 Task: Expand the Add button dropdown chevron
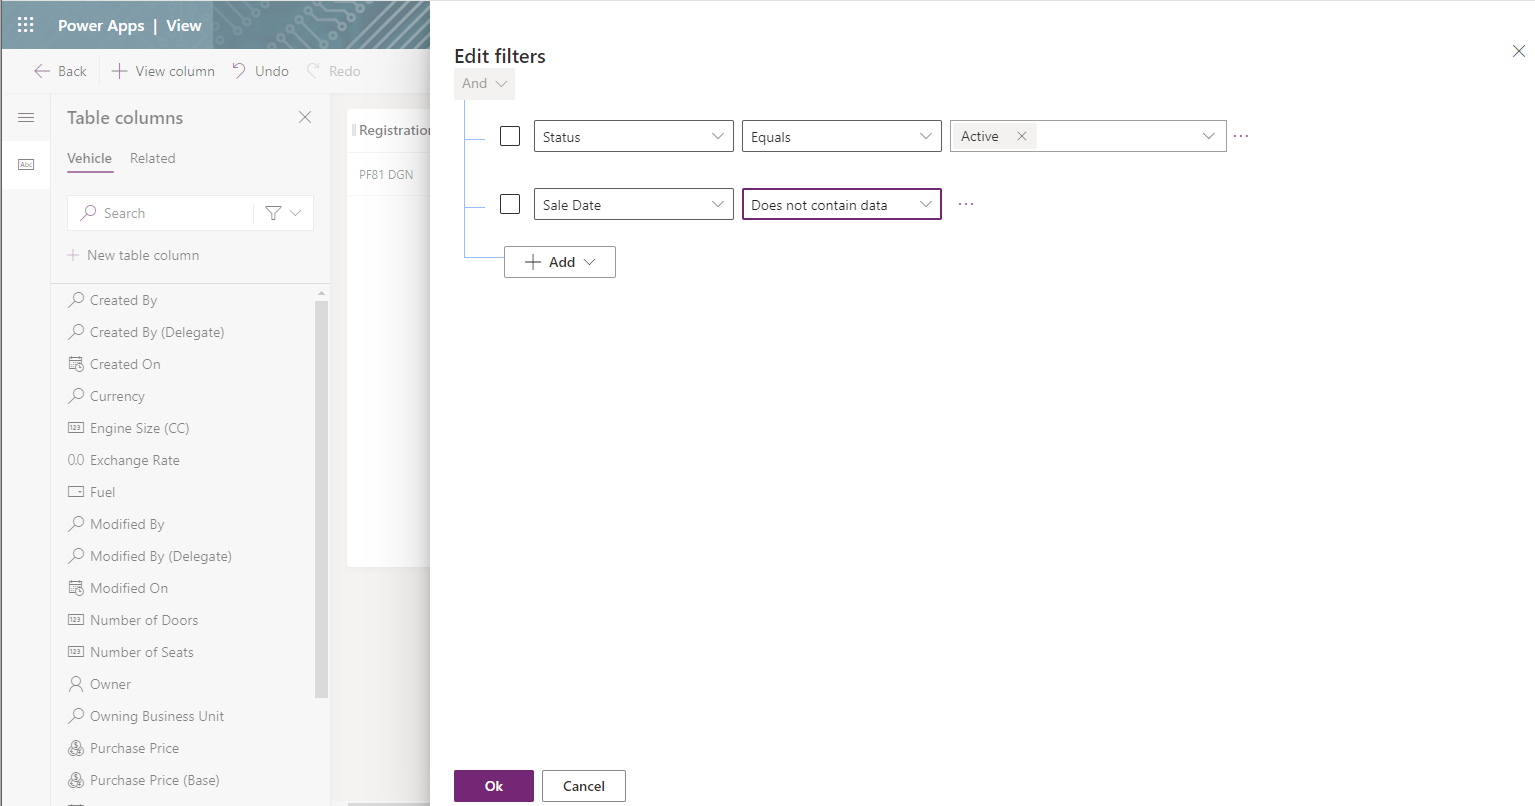pyautogui.click(x=588, y=261)
